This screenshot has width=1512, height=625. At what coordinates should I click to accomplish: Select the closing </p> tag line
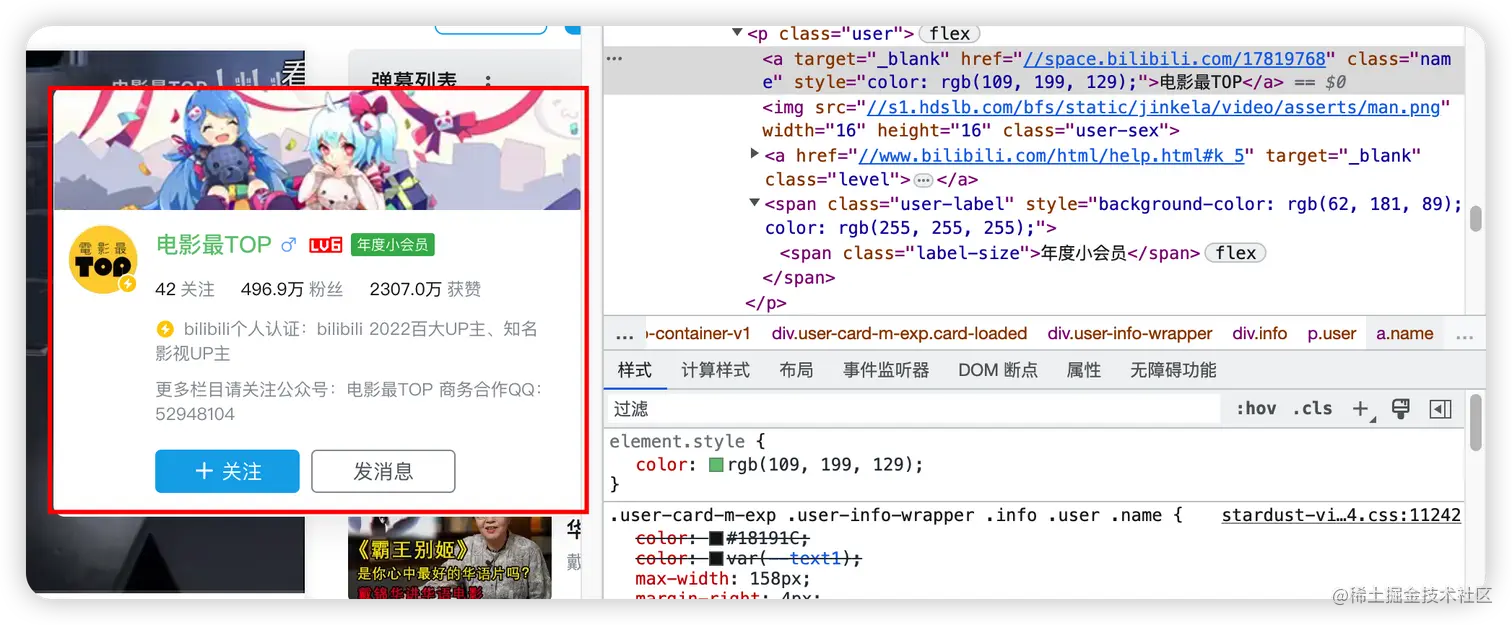click(x=765, y=302)
